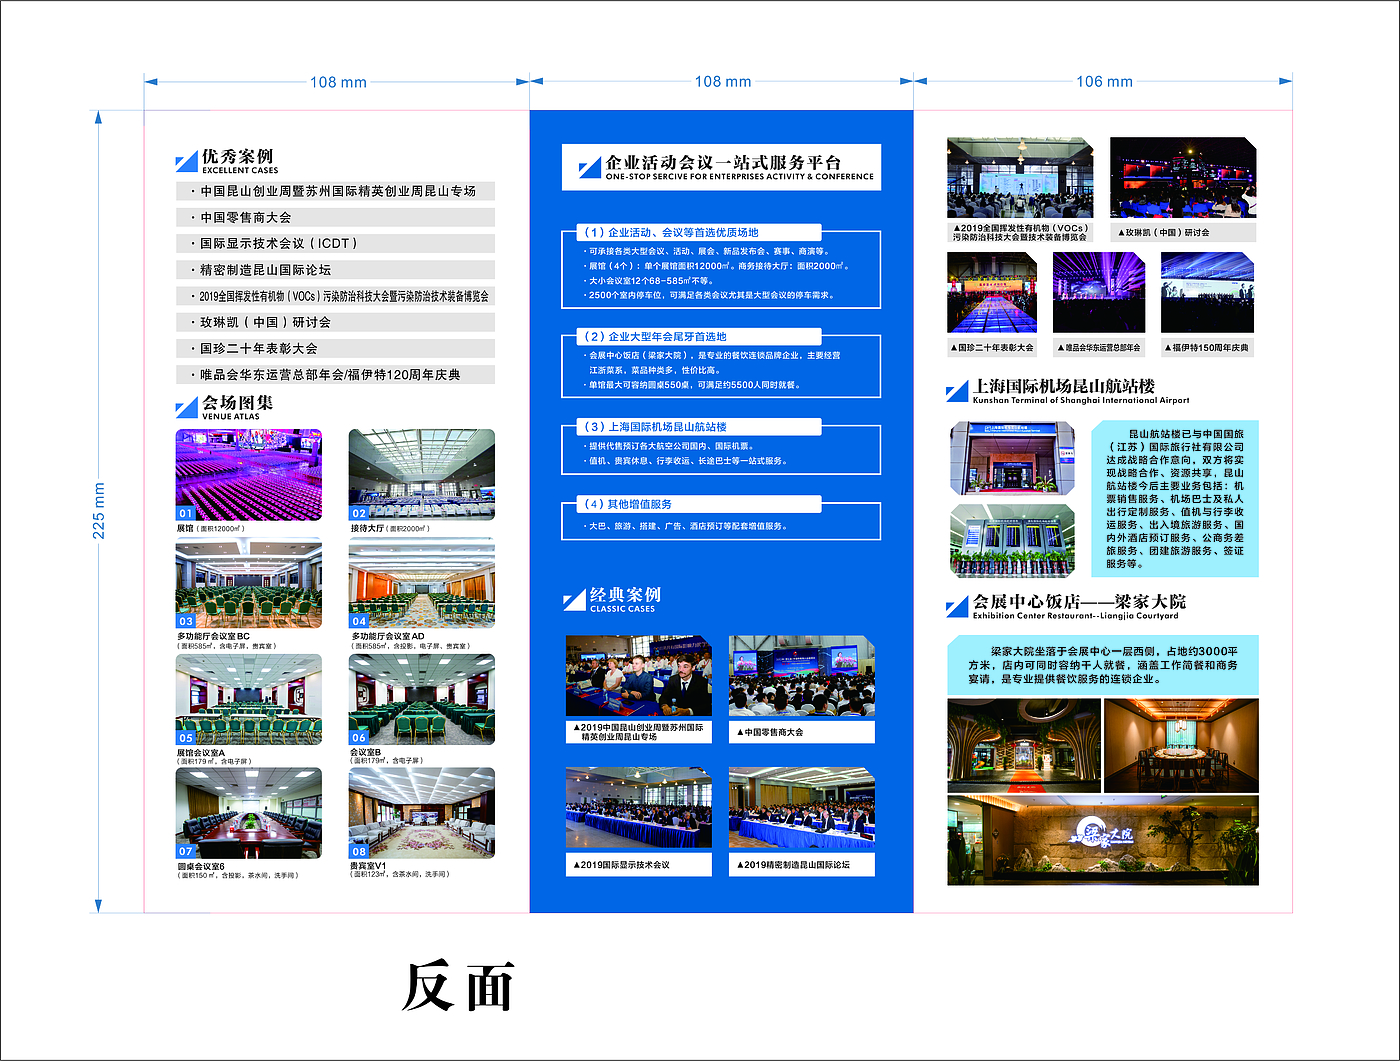The width and height of the screenshot is (1400, 1061).
Task: Click the 01 number badge on the 展馆 photo
Action: tap(186, 513)
